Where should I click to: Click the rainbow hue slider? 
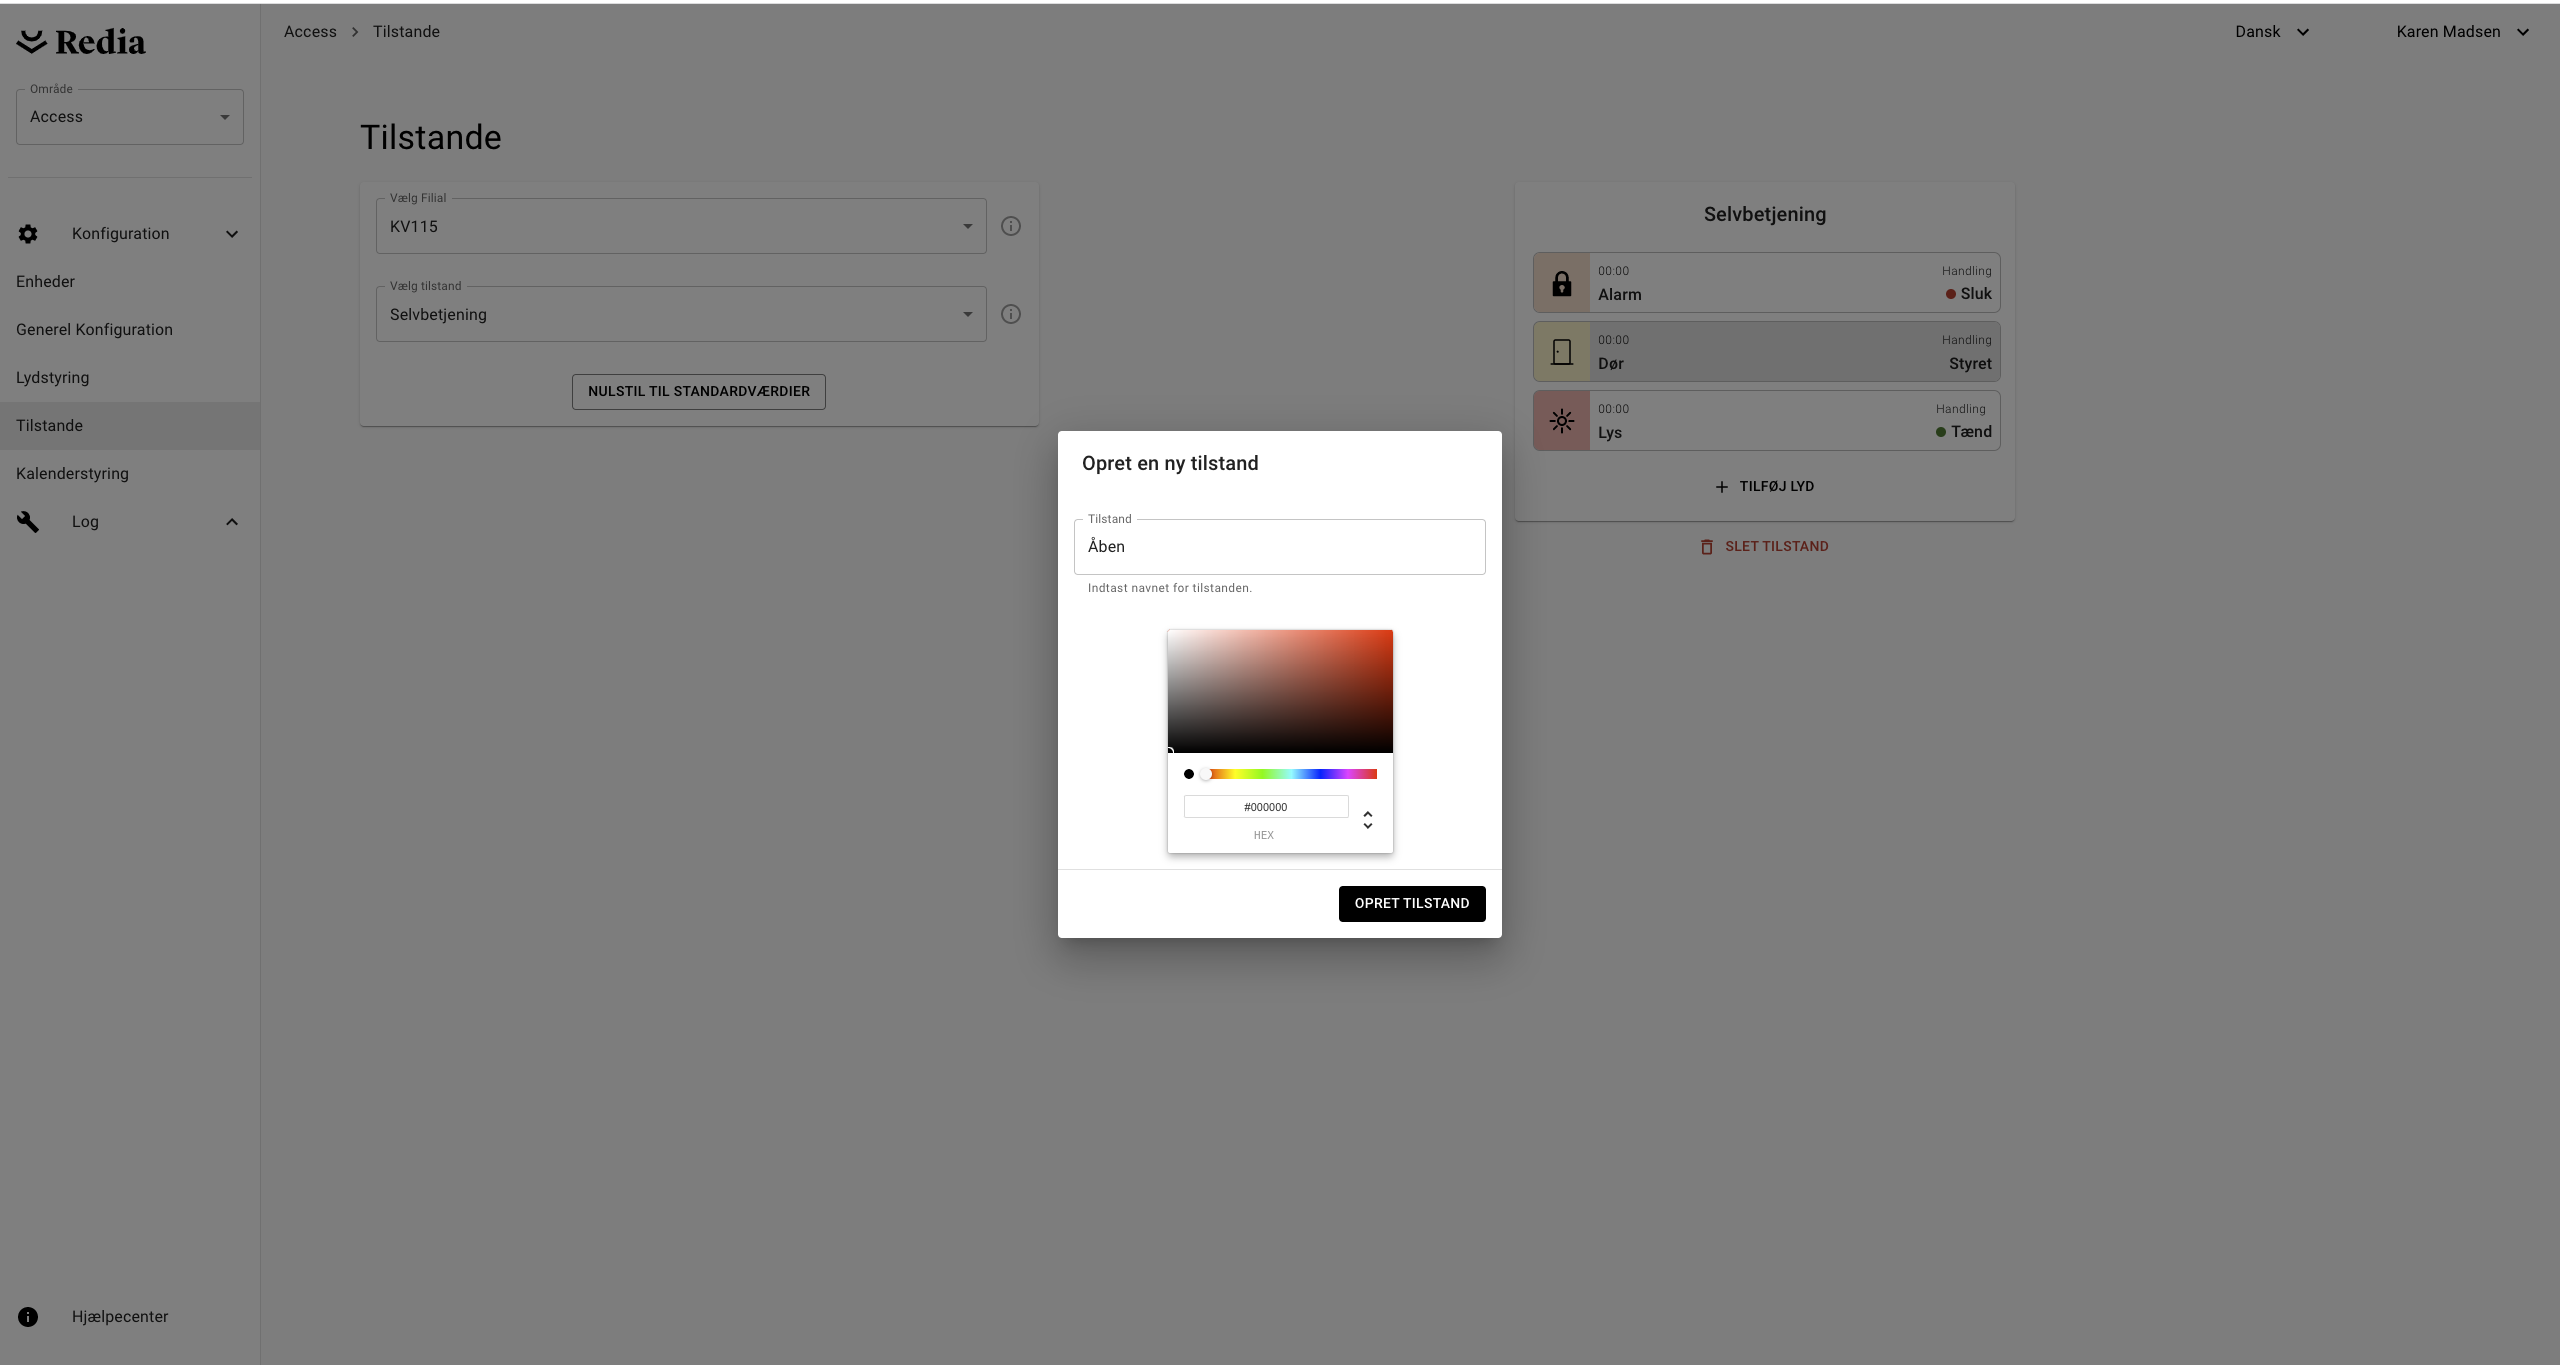pos(1292,774)
